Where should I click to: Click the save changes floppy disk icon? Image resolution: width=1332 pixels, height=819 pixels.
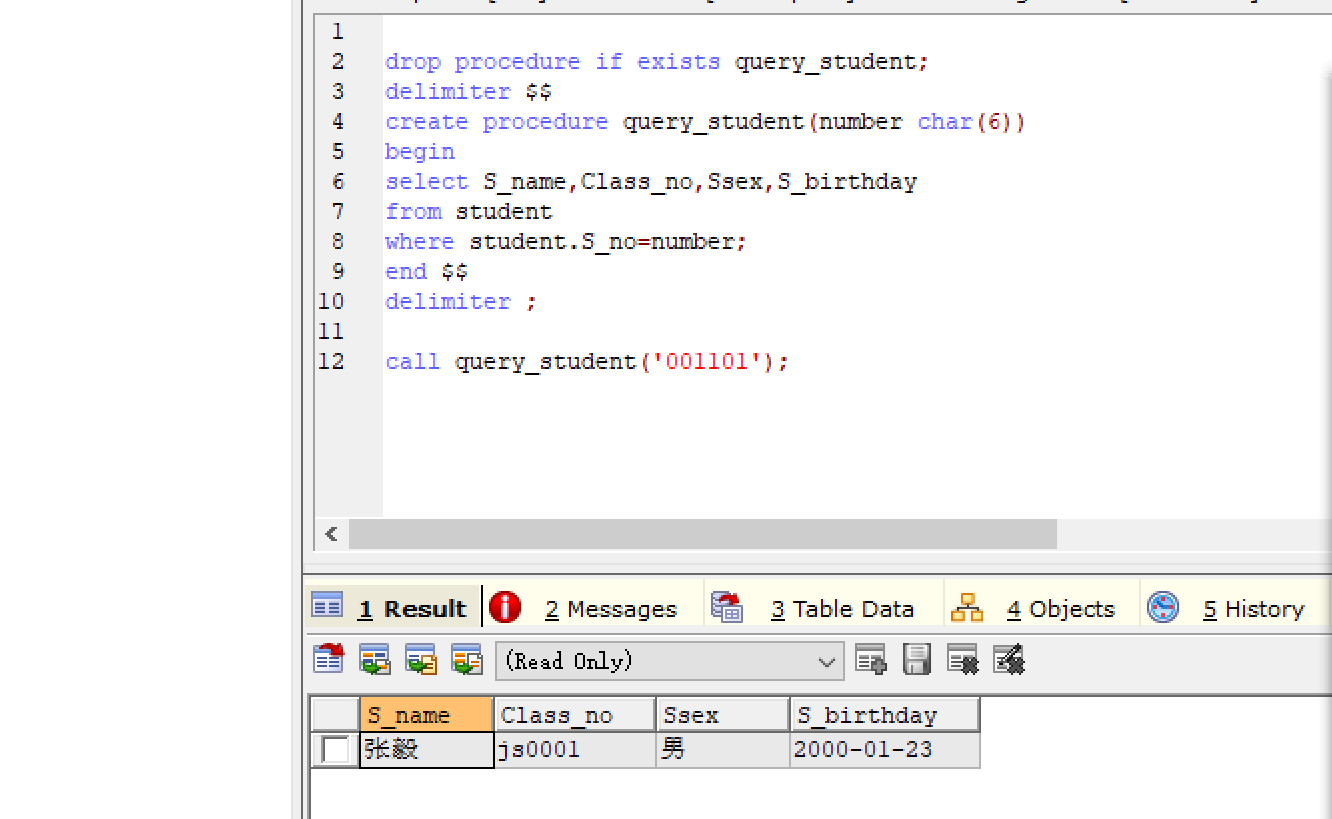tap(916, 660)
